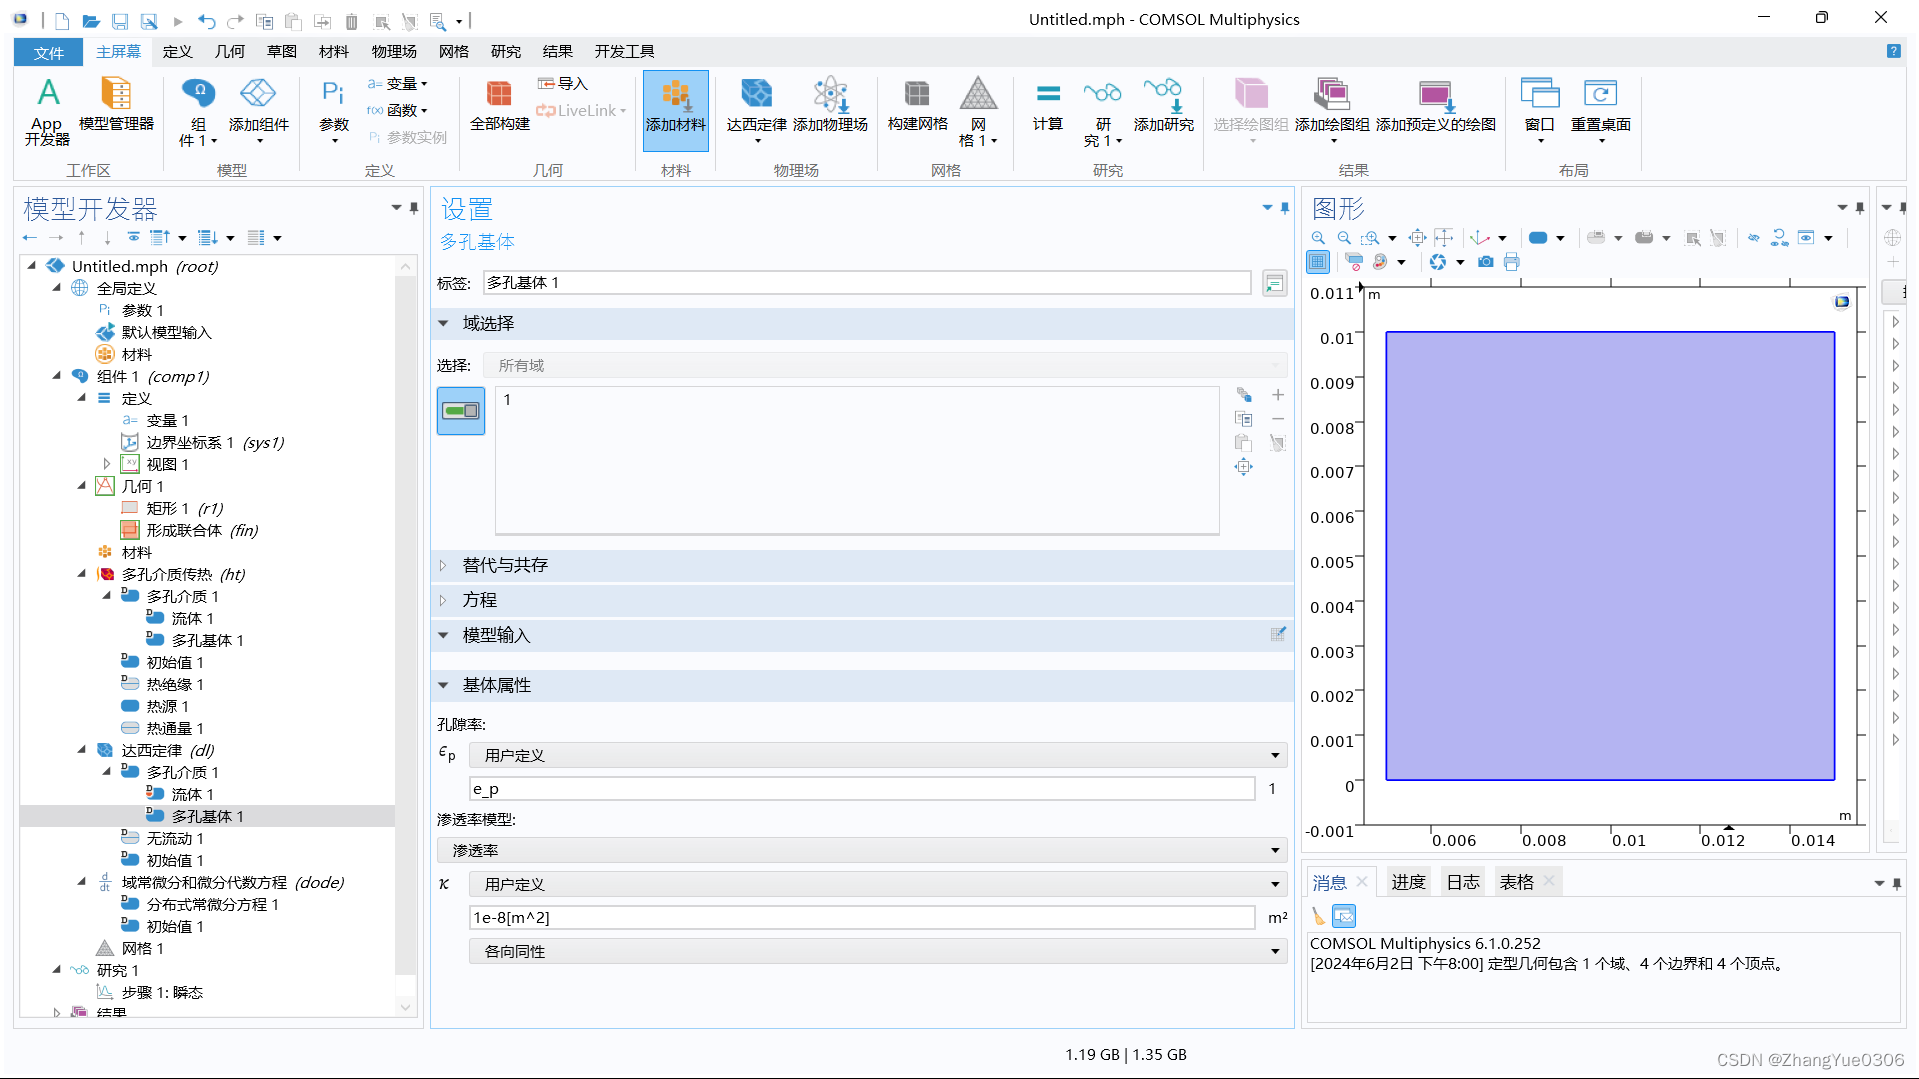Click the help question mark button

pos(1893,51)
